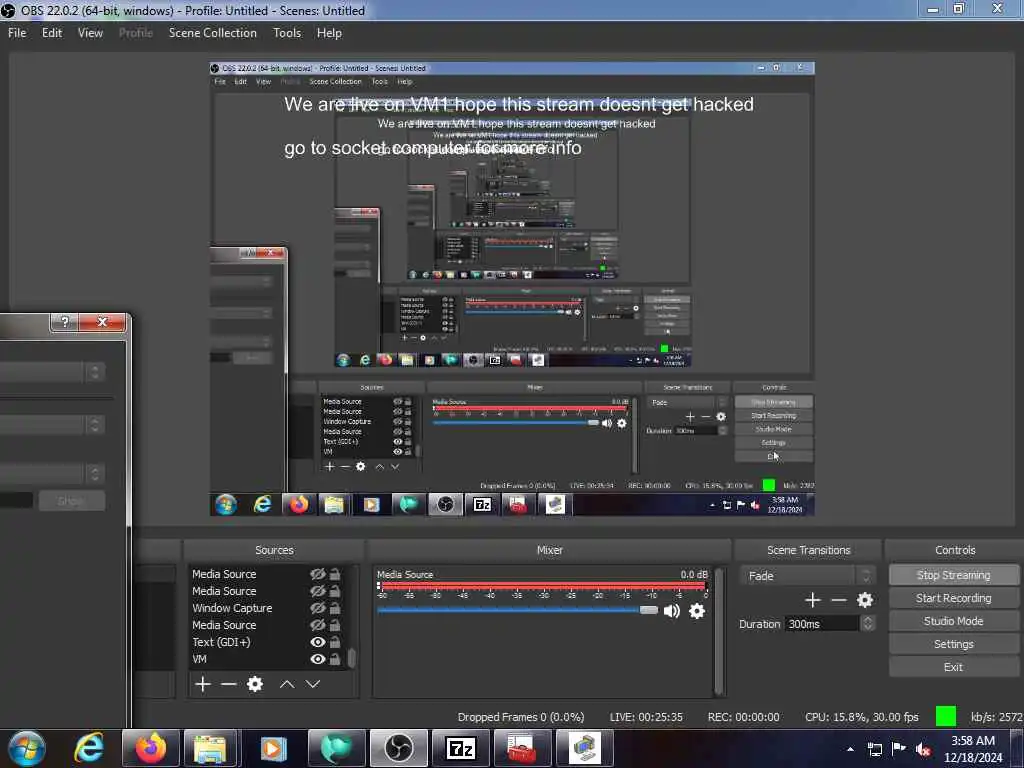This screenshot has width=1024, height=768.
Task: Show the Window Capture source using its eye icon
Action: point(317,608)
